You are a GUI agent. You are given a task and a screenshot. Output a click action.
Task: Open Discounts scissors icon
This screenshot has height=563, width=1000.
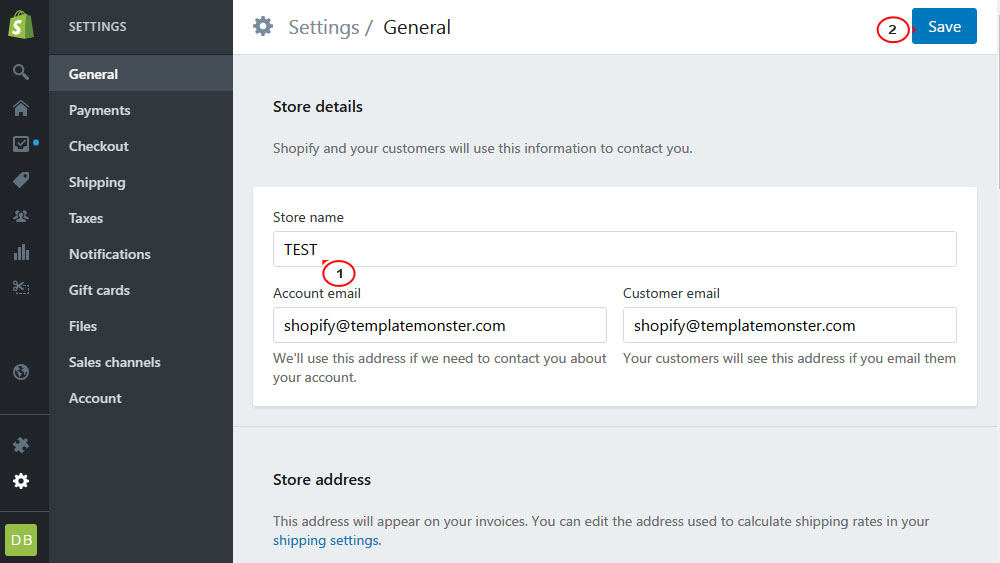(21, 288)
